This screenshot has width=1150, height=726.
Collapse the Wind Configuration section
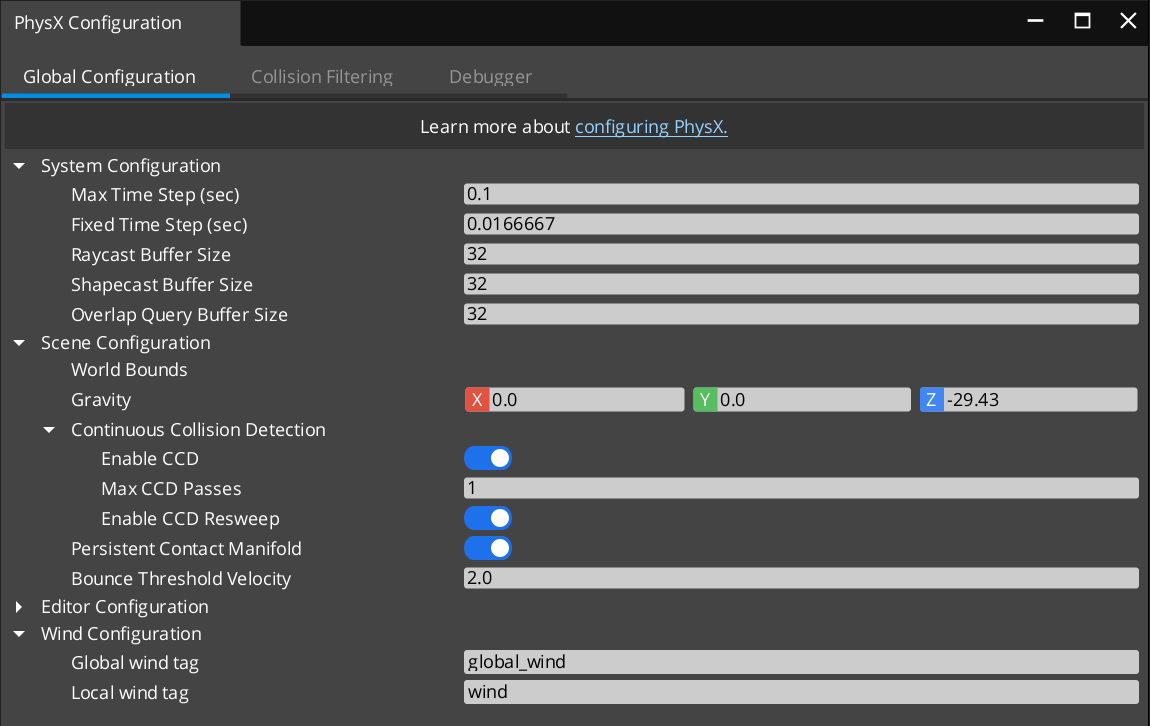click(19, 634)
